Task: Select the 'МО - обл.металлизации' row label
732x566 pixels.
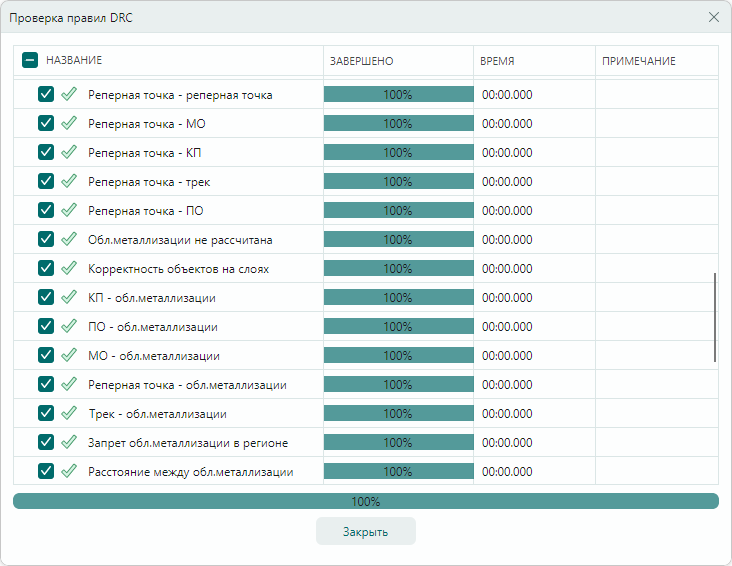Action: [x=154, y=356]
